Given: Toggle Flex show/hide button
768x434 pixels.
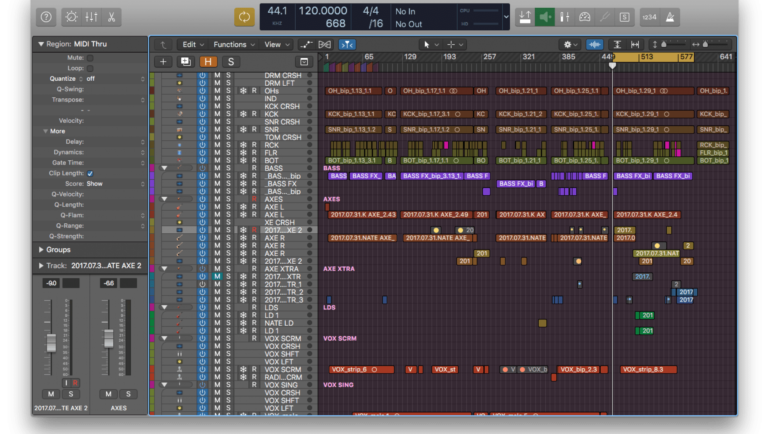Looking at the screenshot, I should (x=324, y=45).
